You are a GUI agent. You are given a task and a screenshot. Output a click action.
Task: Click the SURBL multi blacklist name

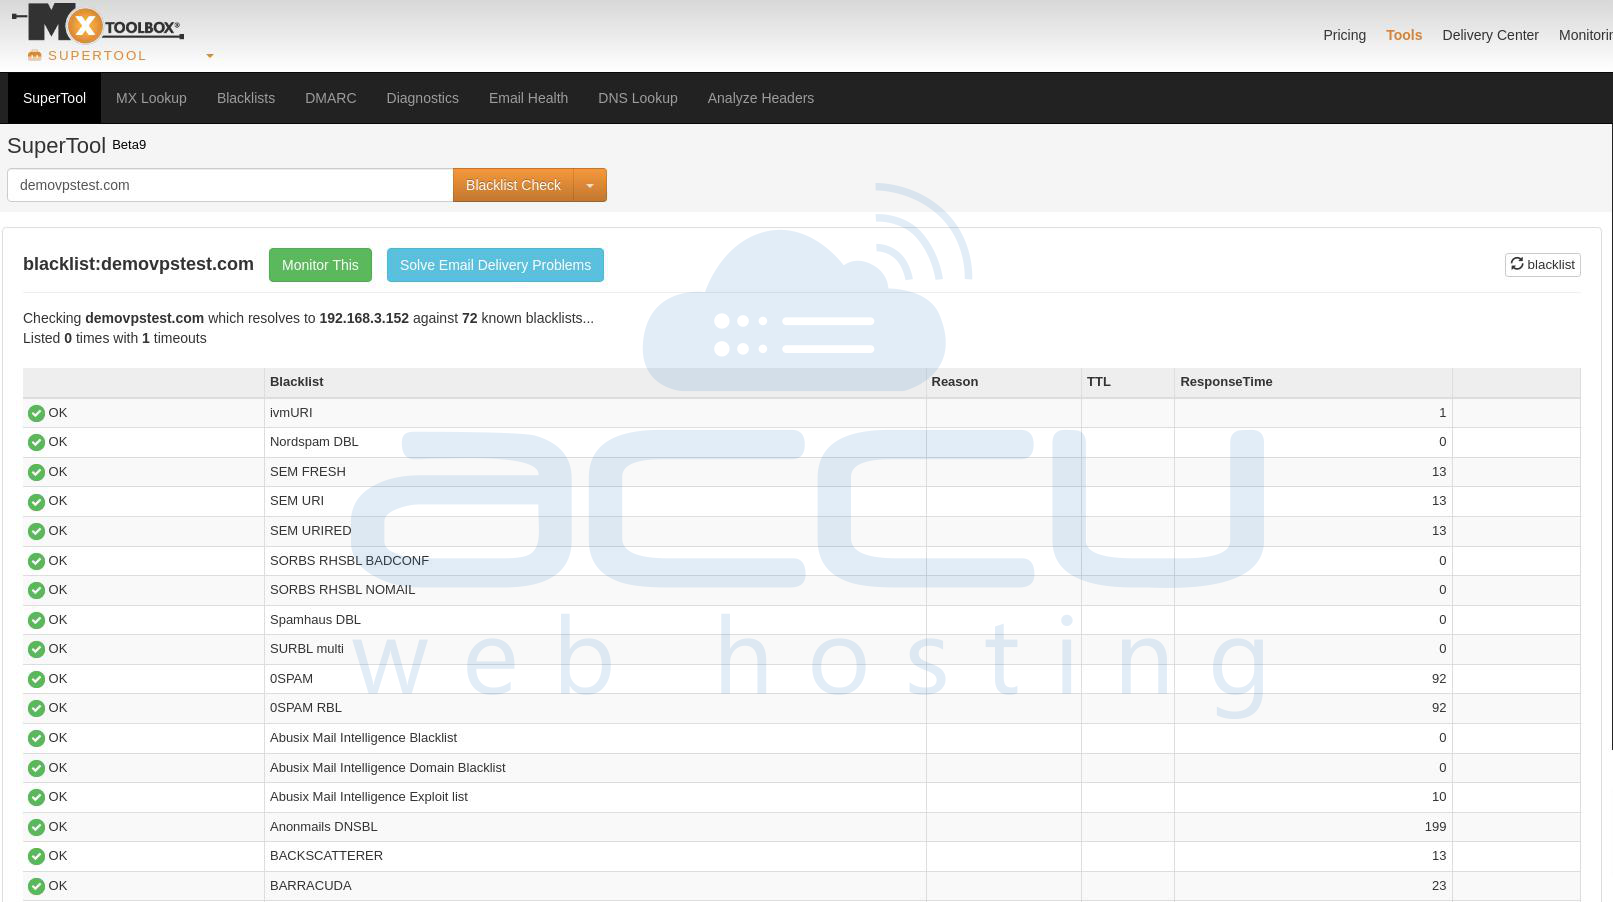point(307,648)
